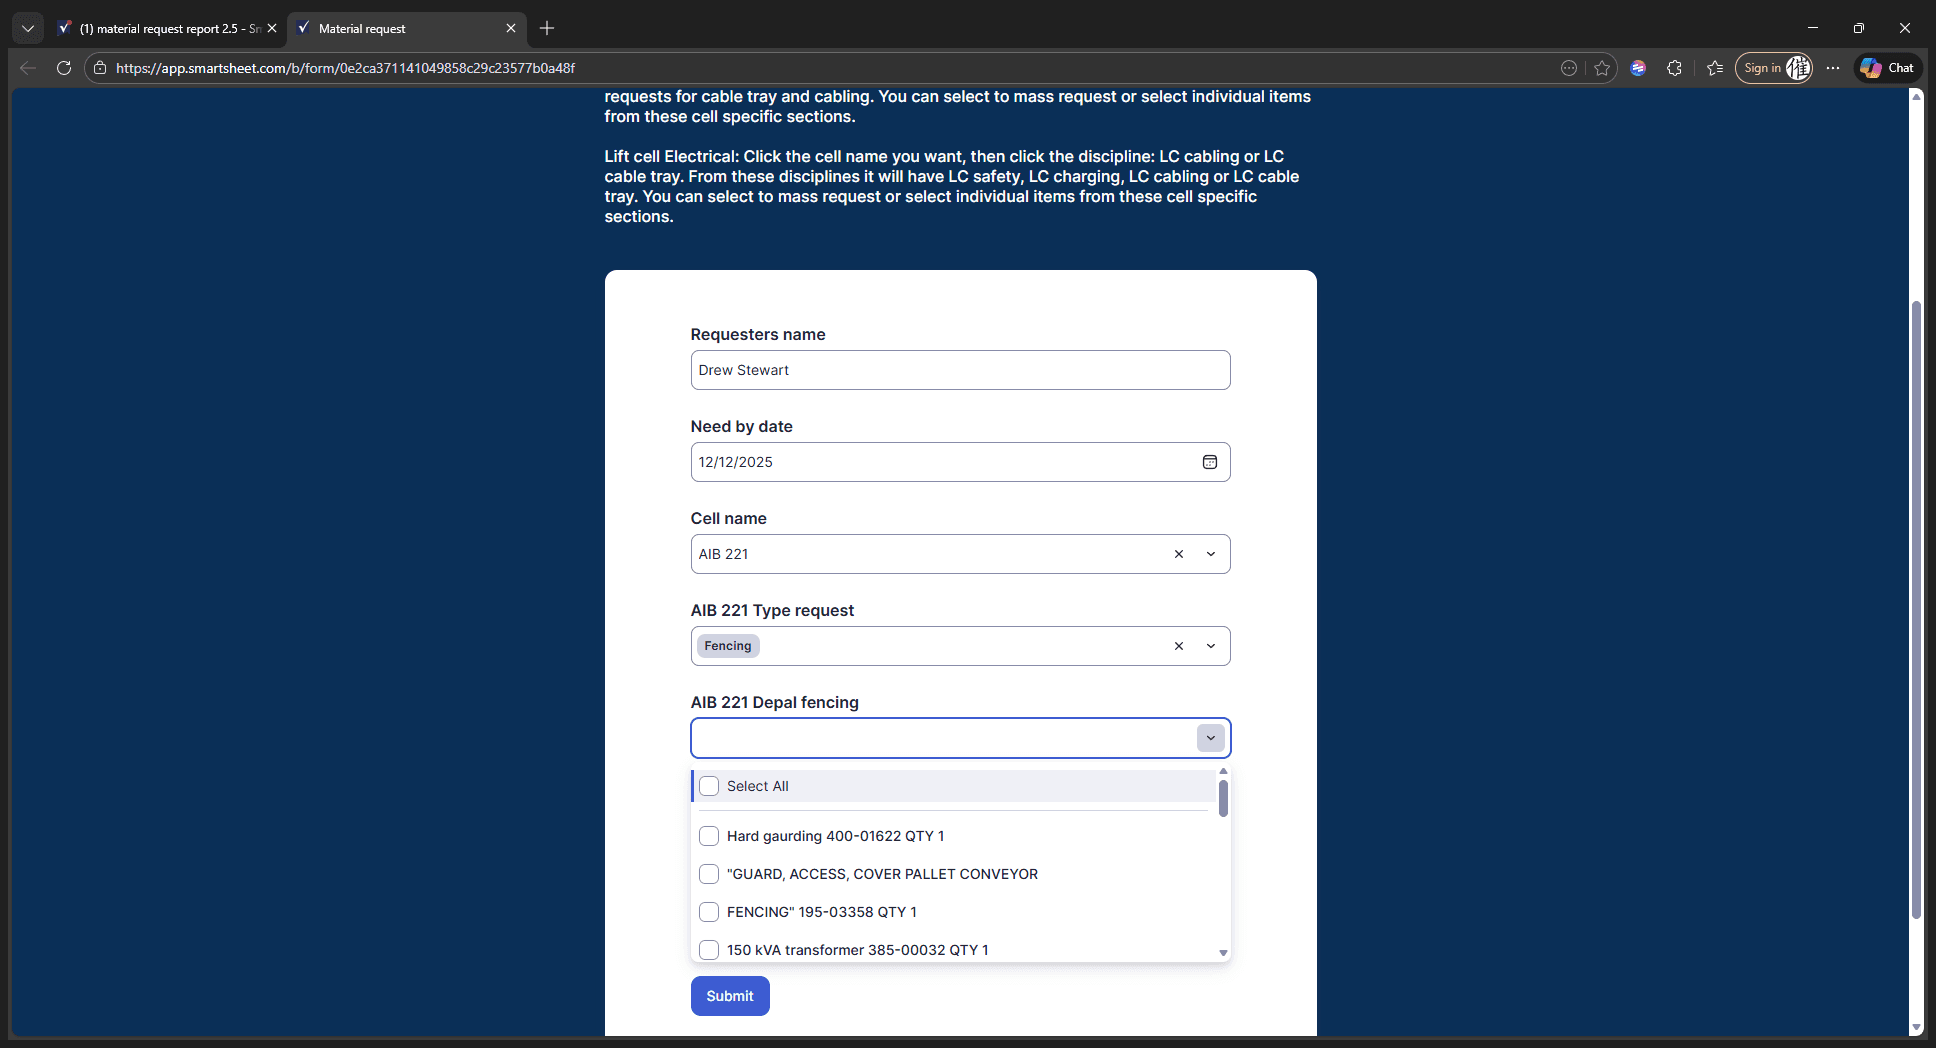Image resolution: width=1936 pixels, height=1048 pixels.
Task: Open the Copilot Chat sidebar
Action: (x=1887, y=68)
